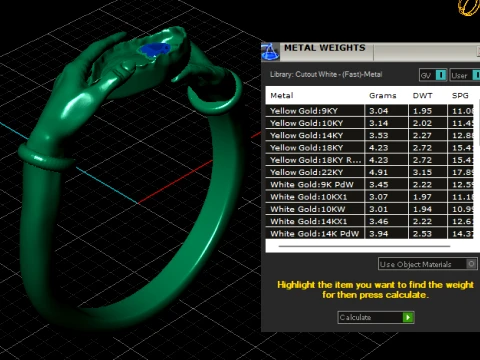Click the Metal Weights scale icon
The height and width of the screenshot is (360, 480).
tap(270, 52)
